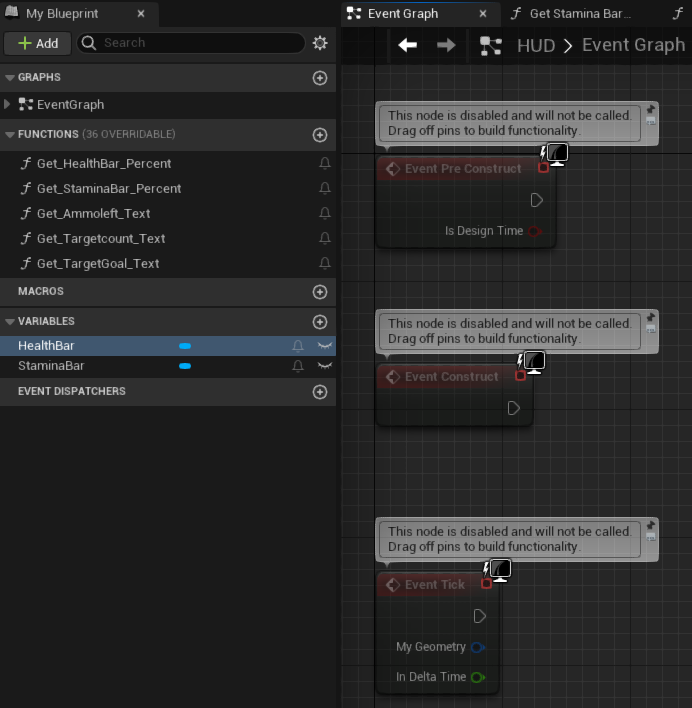Navigate back with the left arrow
This screenshot has height=708, width=692.
tap(408, 45)
